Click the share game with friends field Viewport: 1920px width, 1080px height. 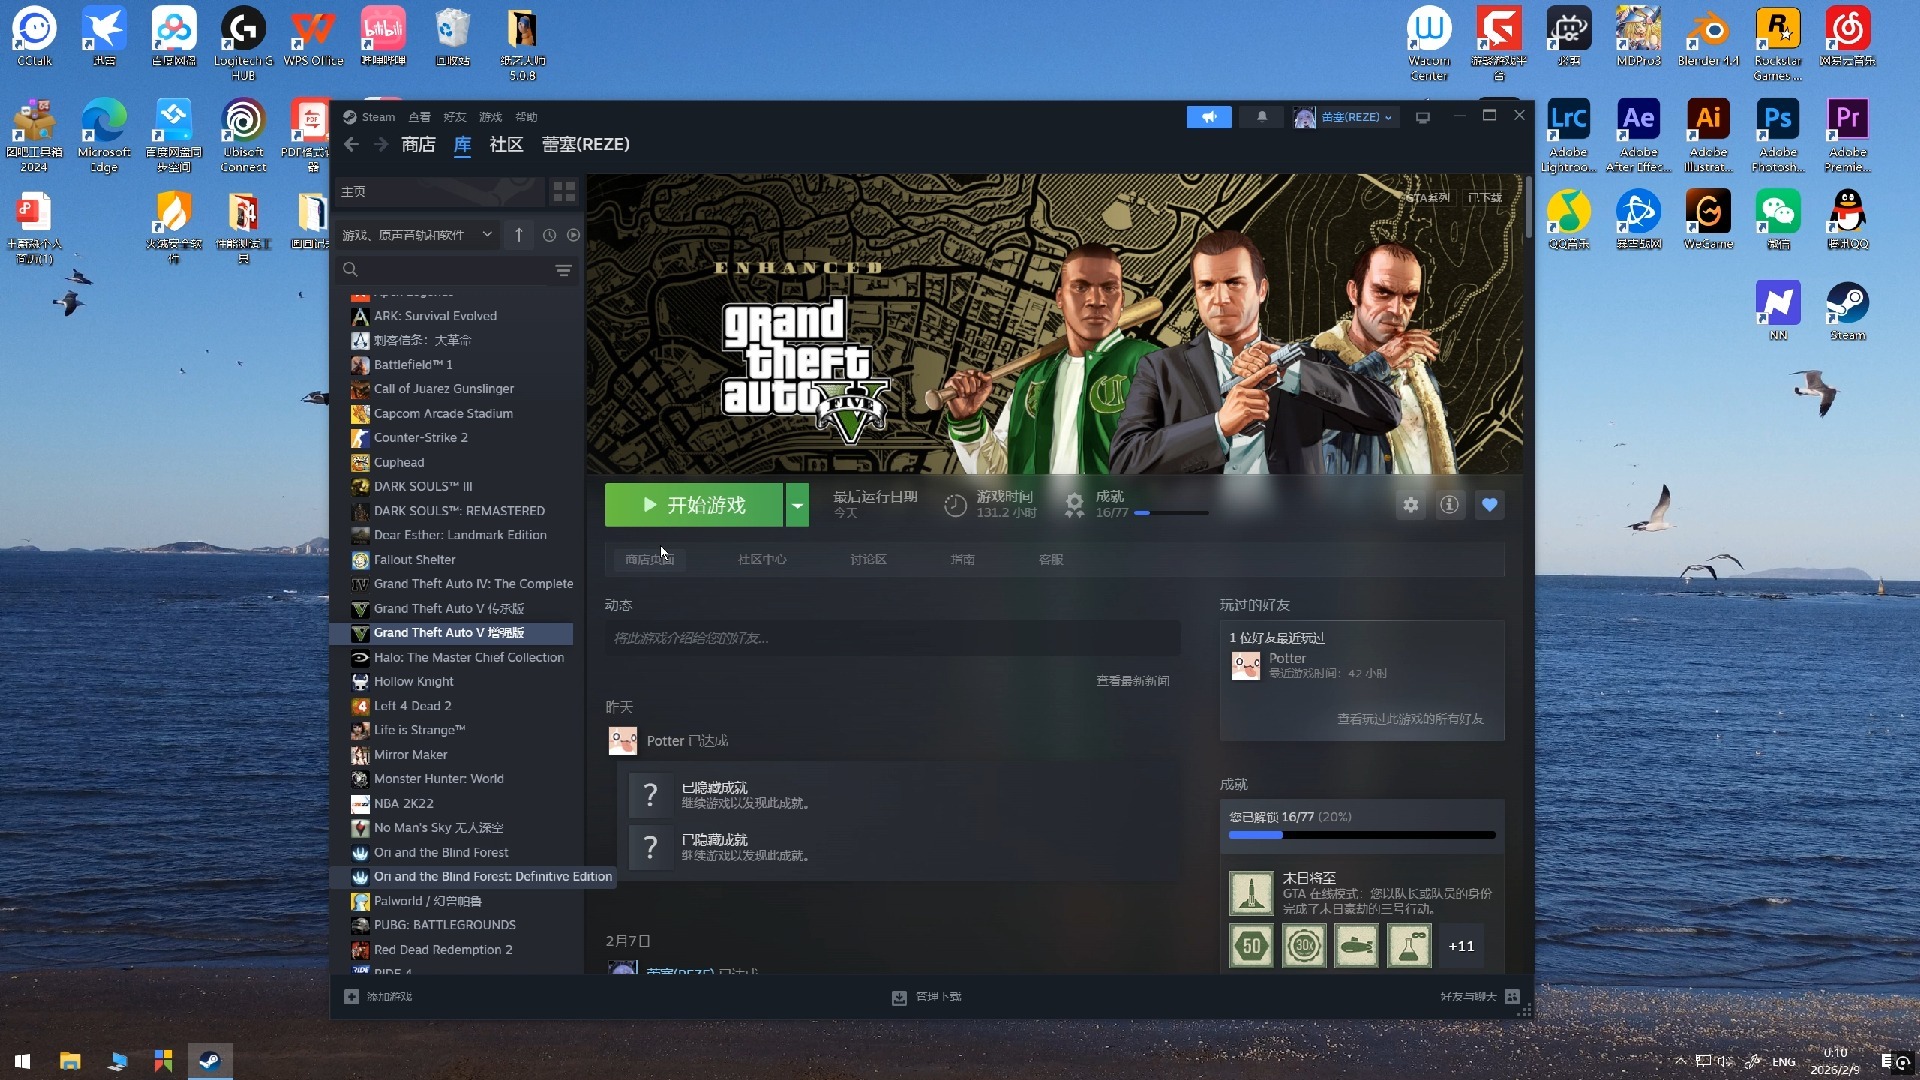892,638
